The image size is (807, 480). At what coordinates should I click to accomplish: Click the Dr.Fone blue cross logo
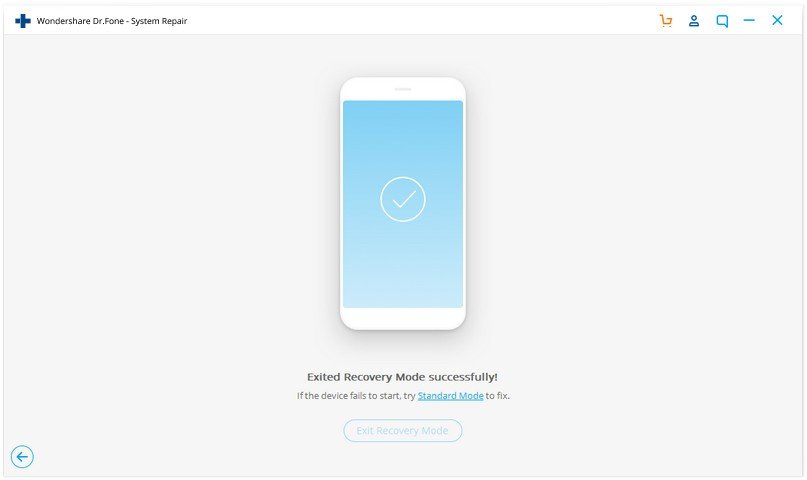click(23, 21)
